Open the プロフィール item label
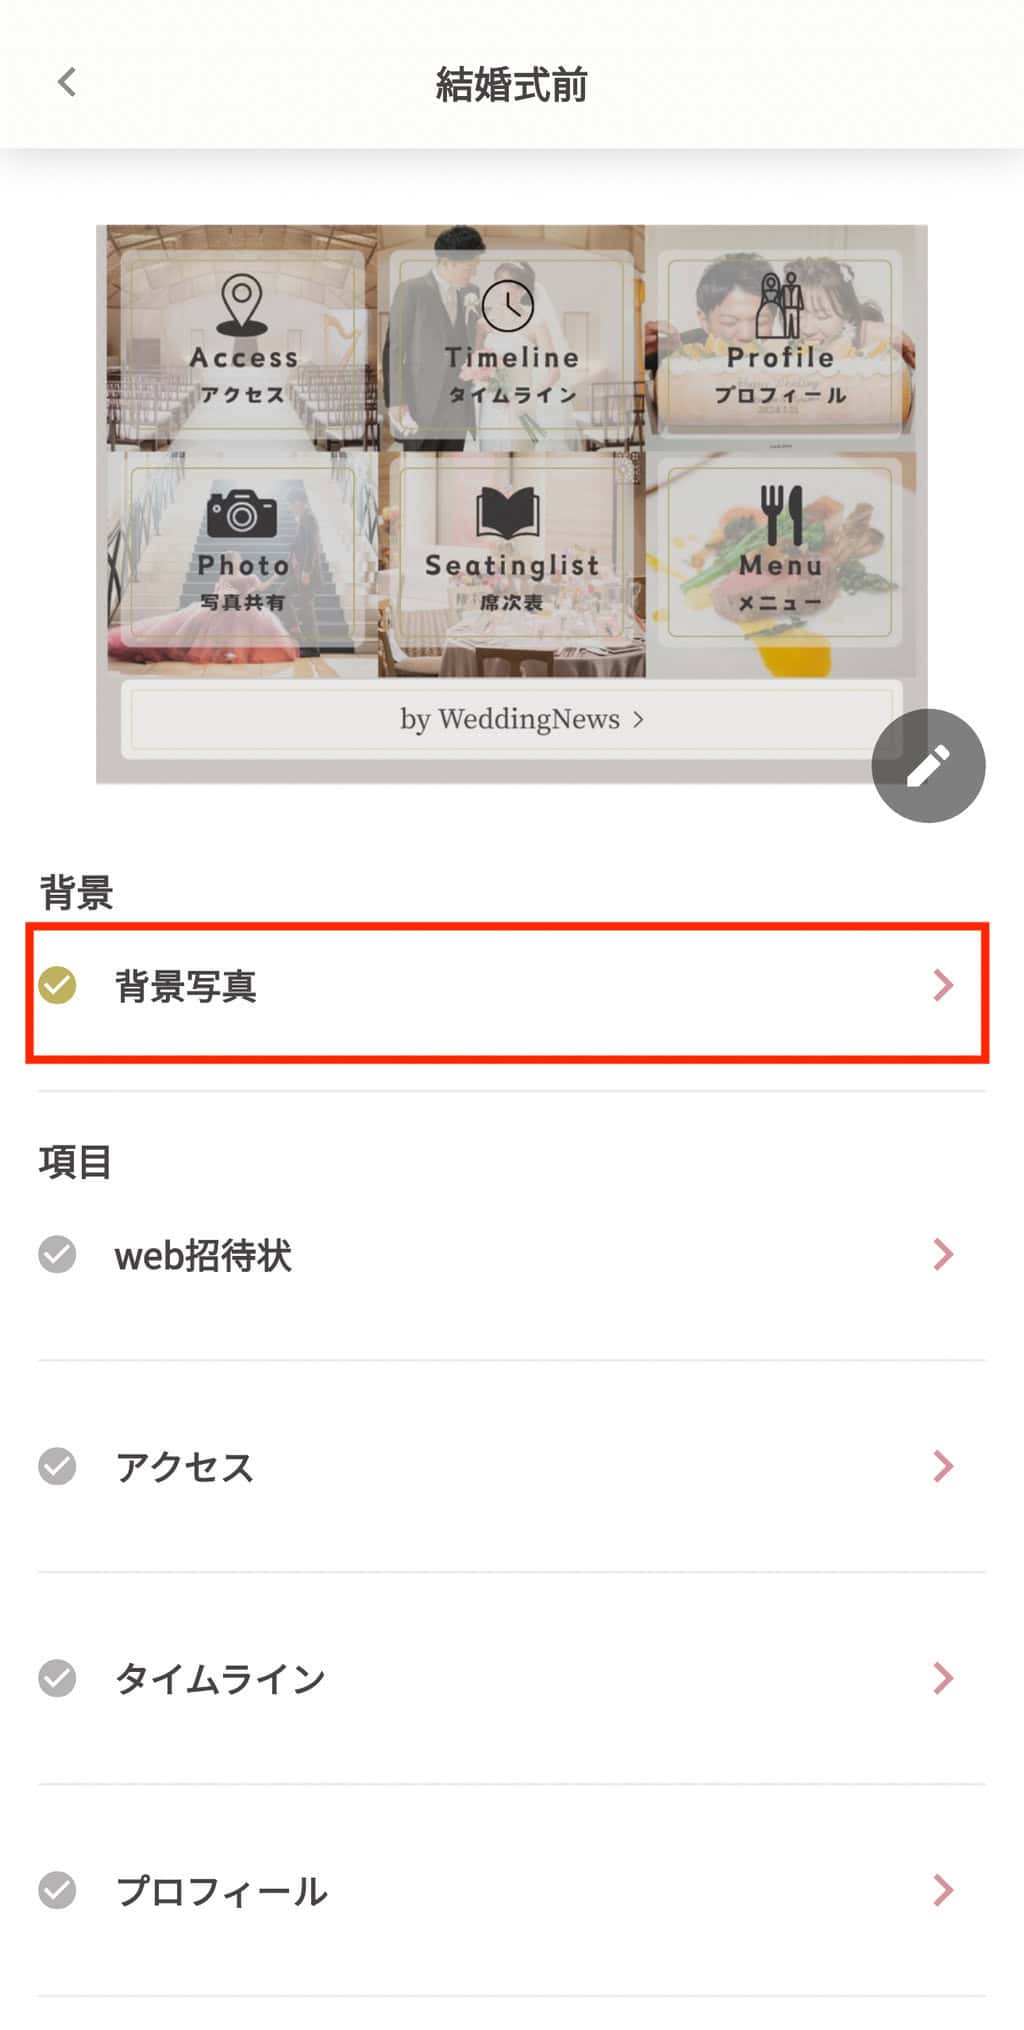The image size is (1024, 2030). [221, 1891]
